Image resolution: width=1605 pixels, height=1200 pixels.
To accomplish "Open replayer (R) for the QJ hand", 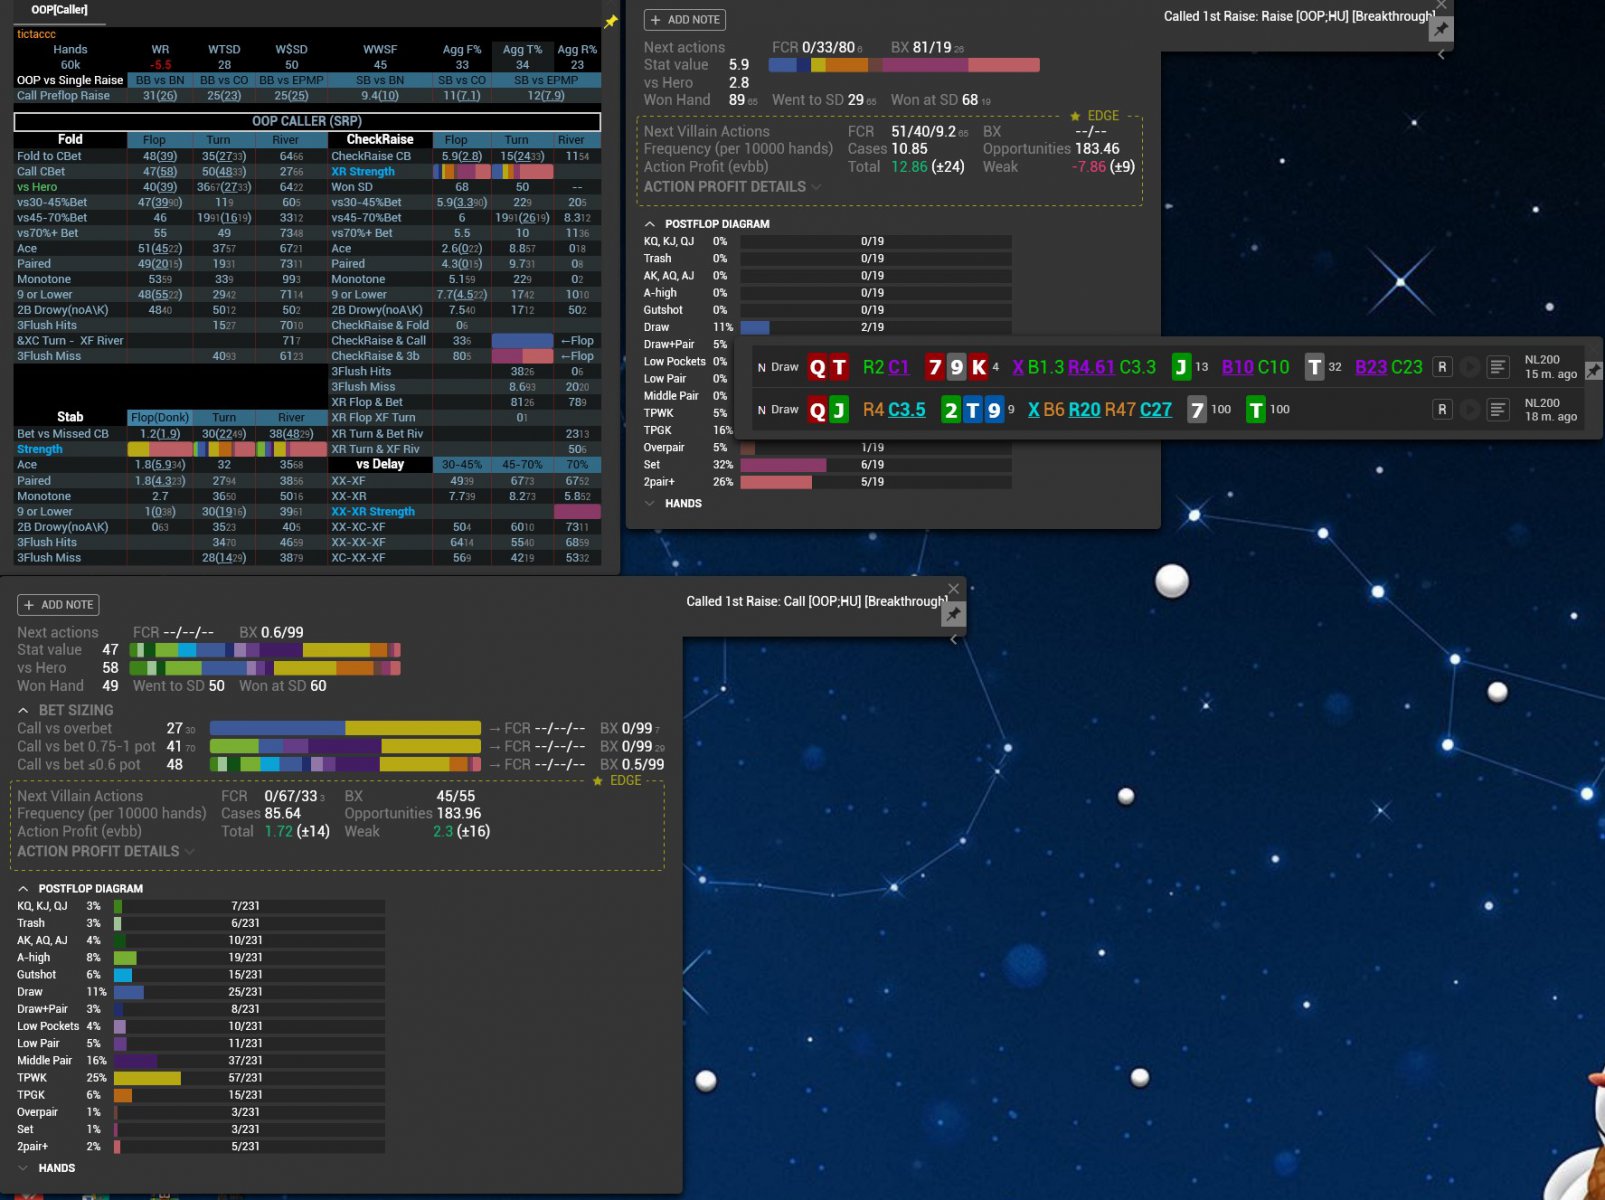I will pyautogui.click(x=1442, y=409).
